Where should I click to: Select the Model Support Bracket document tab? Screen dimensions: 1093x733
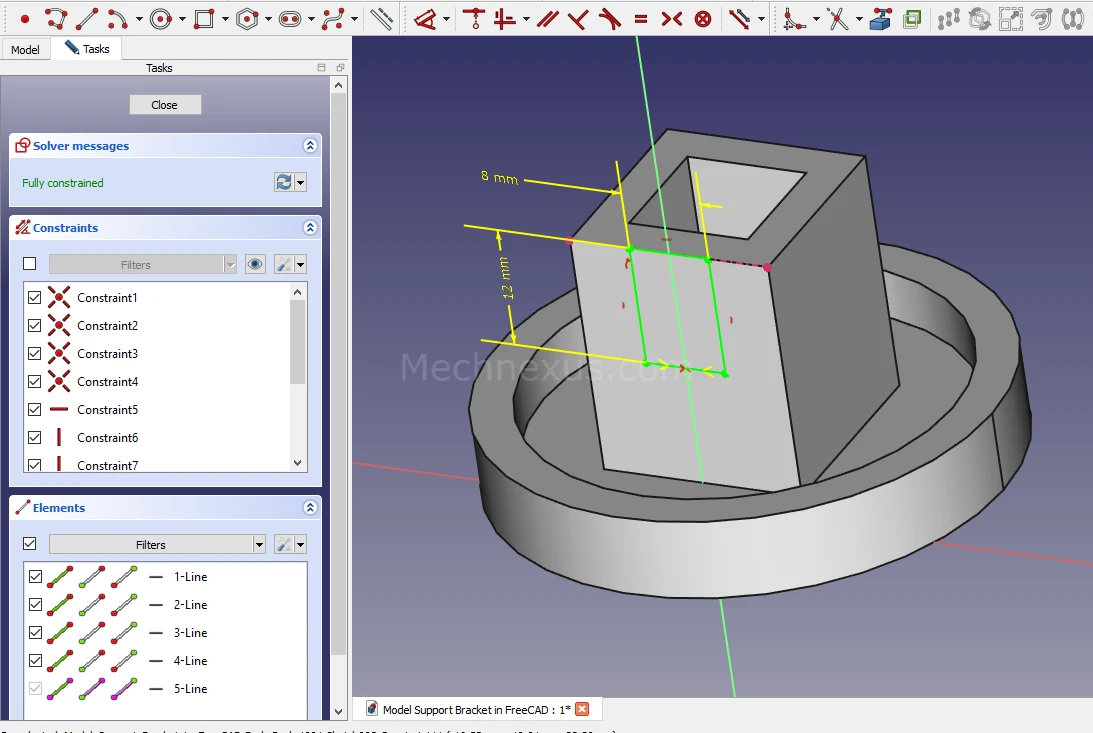[x=476, y=710]
